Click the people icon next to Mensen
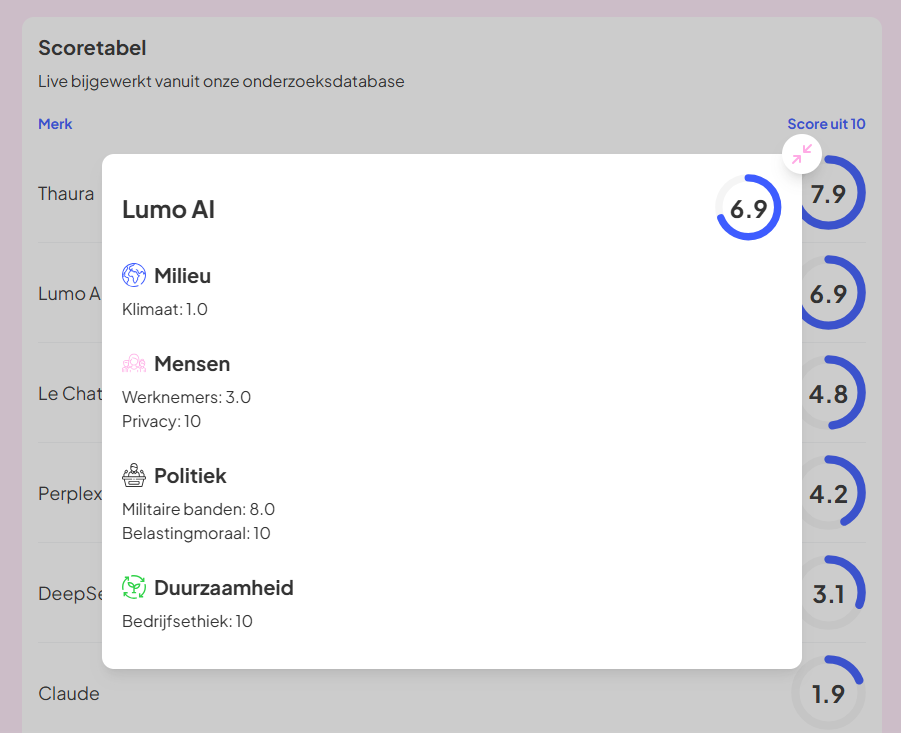 134,363
